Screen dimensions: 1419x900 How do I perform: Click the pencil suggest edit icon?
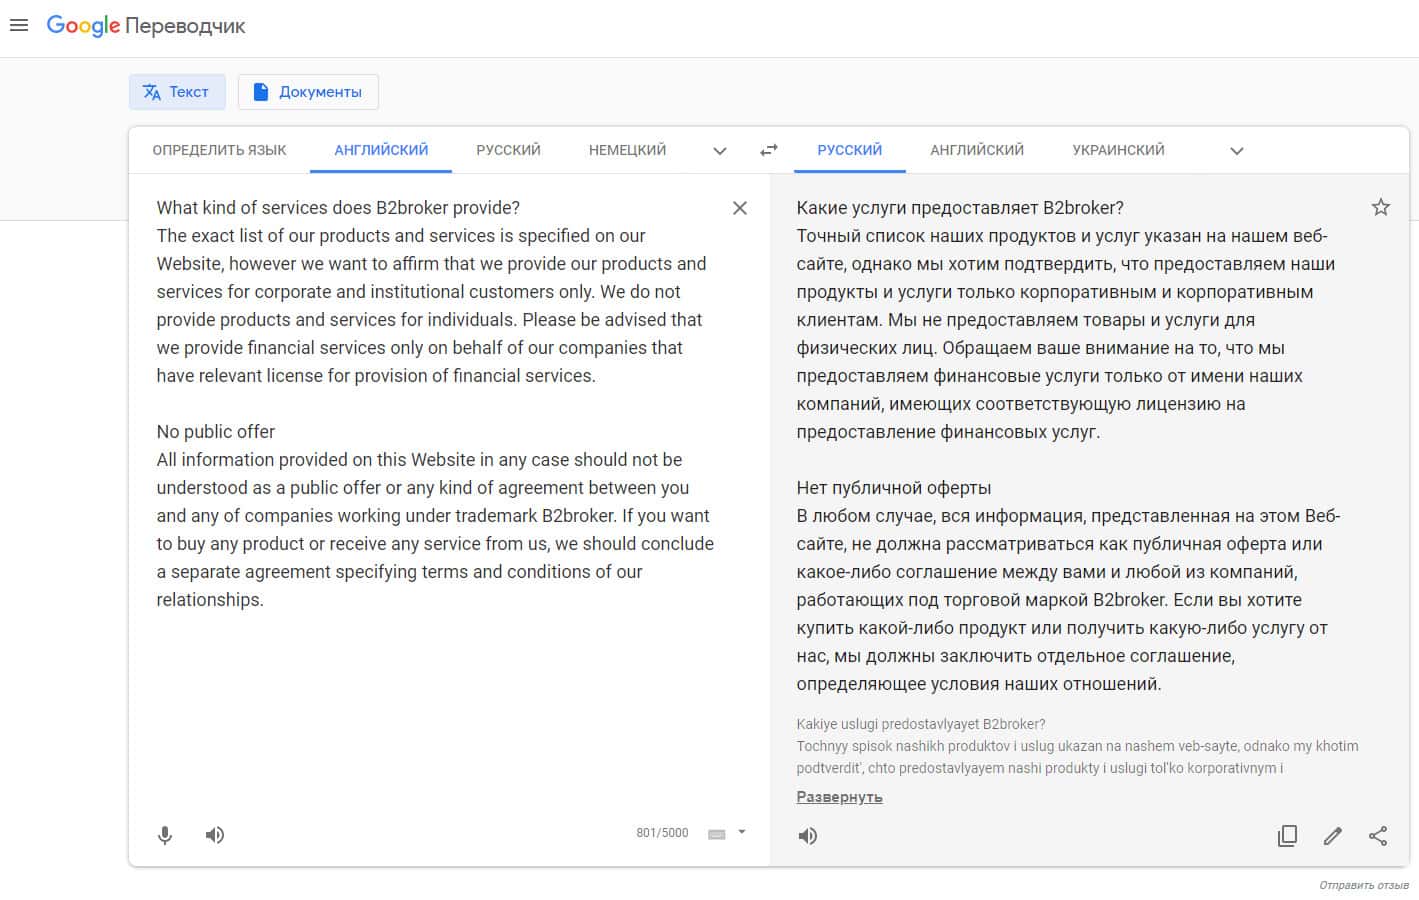[1332, 836]
